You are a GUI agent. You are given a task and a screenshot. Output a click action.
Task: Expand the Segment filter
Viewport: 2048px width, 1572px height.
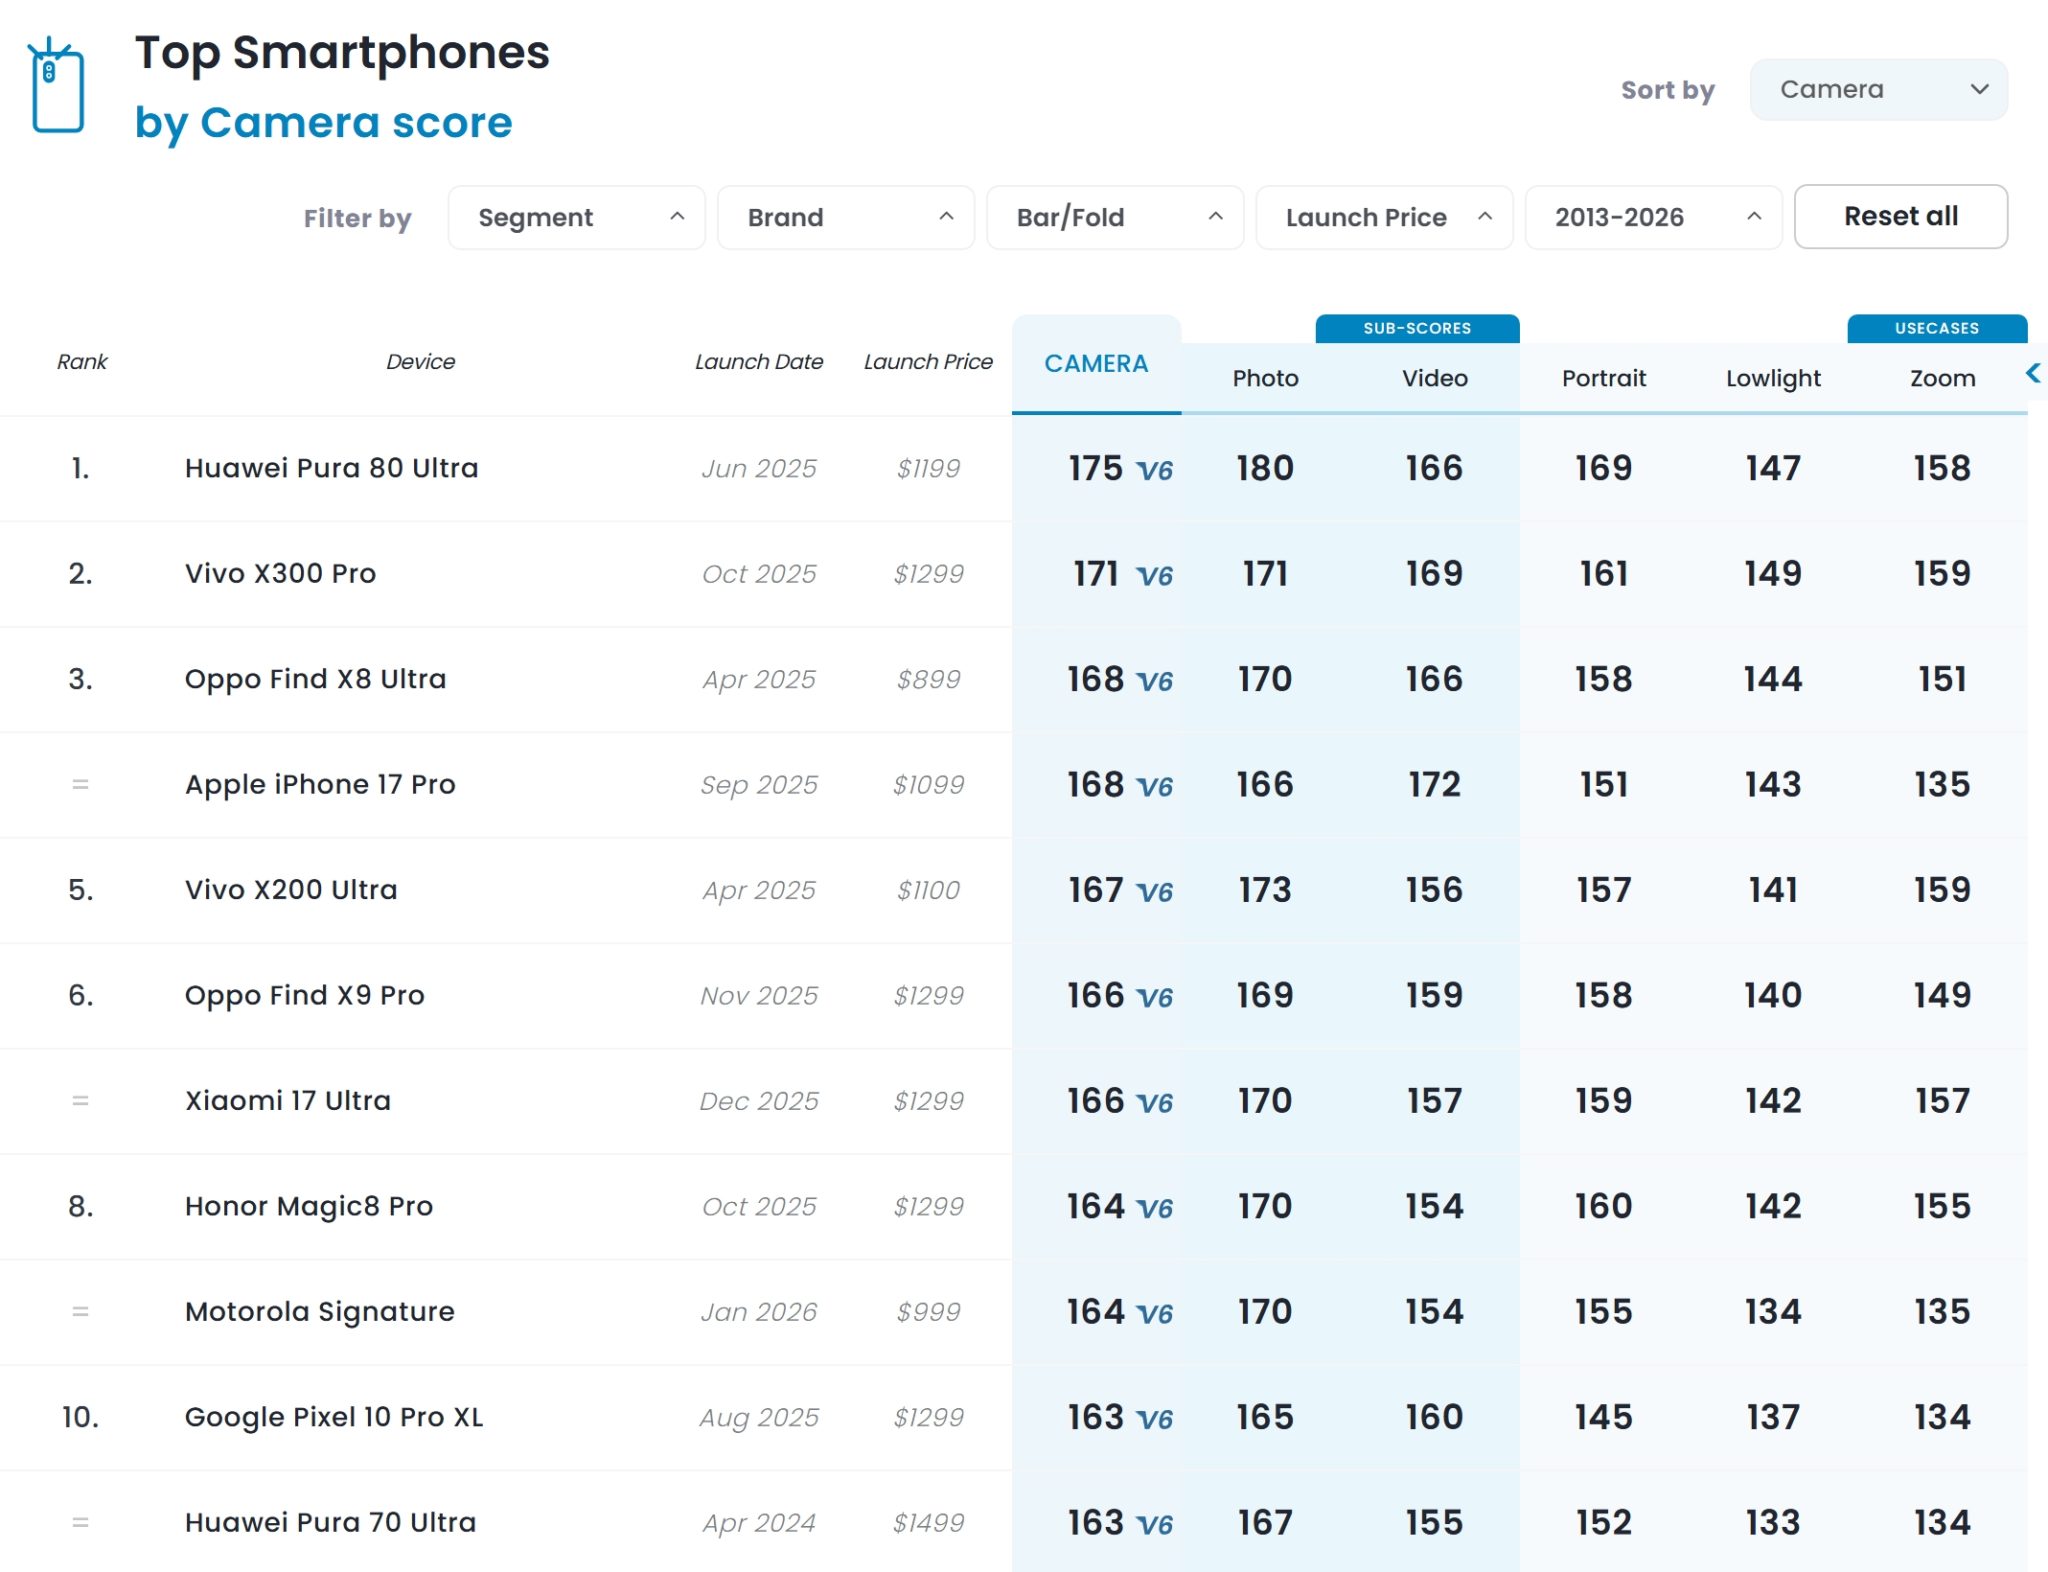click(576, 217)
